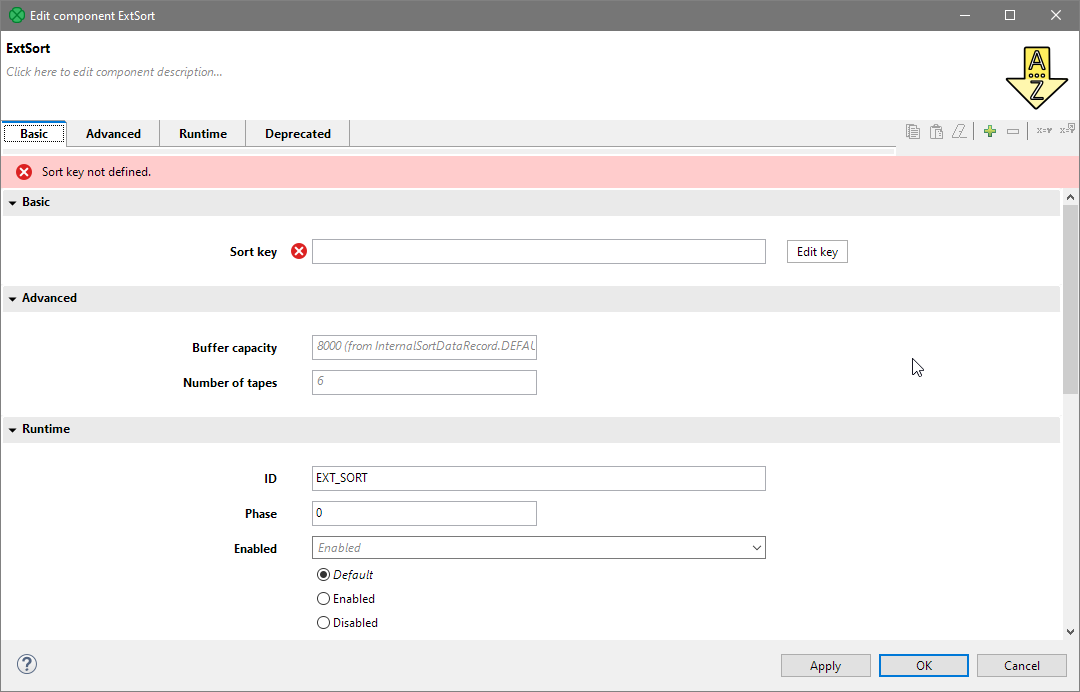Open the Enabled dropdown list

pos(756,548)
